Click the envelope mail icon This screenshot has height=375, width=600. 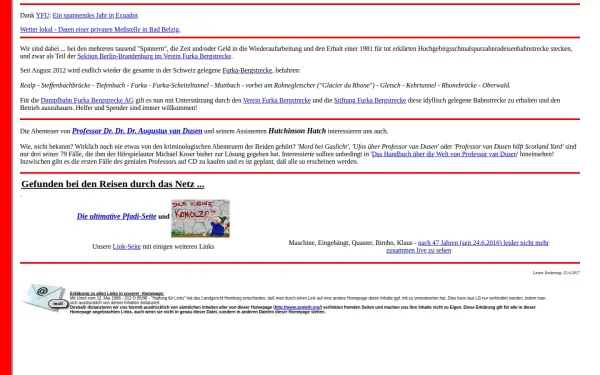coord(45,298)
